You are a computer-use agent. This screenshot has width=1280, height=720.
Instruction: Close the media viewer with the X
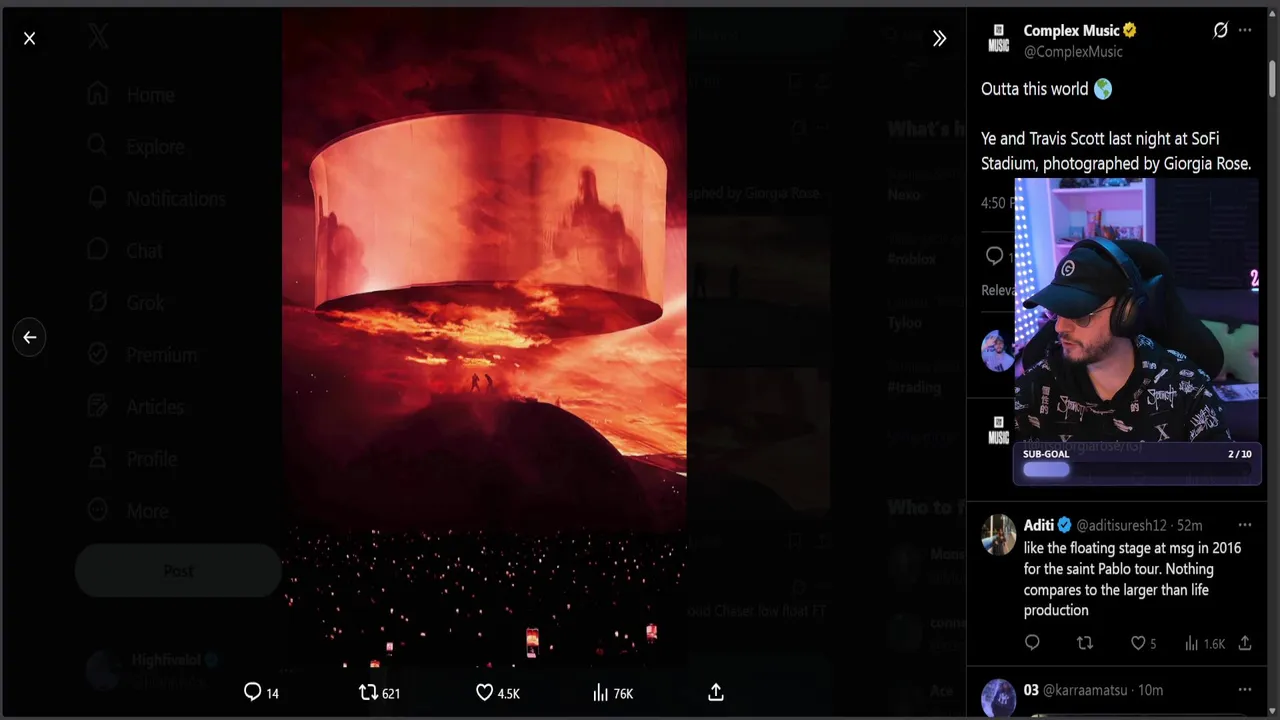point(29,38)
